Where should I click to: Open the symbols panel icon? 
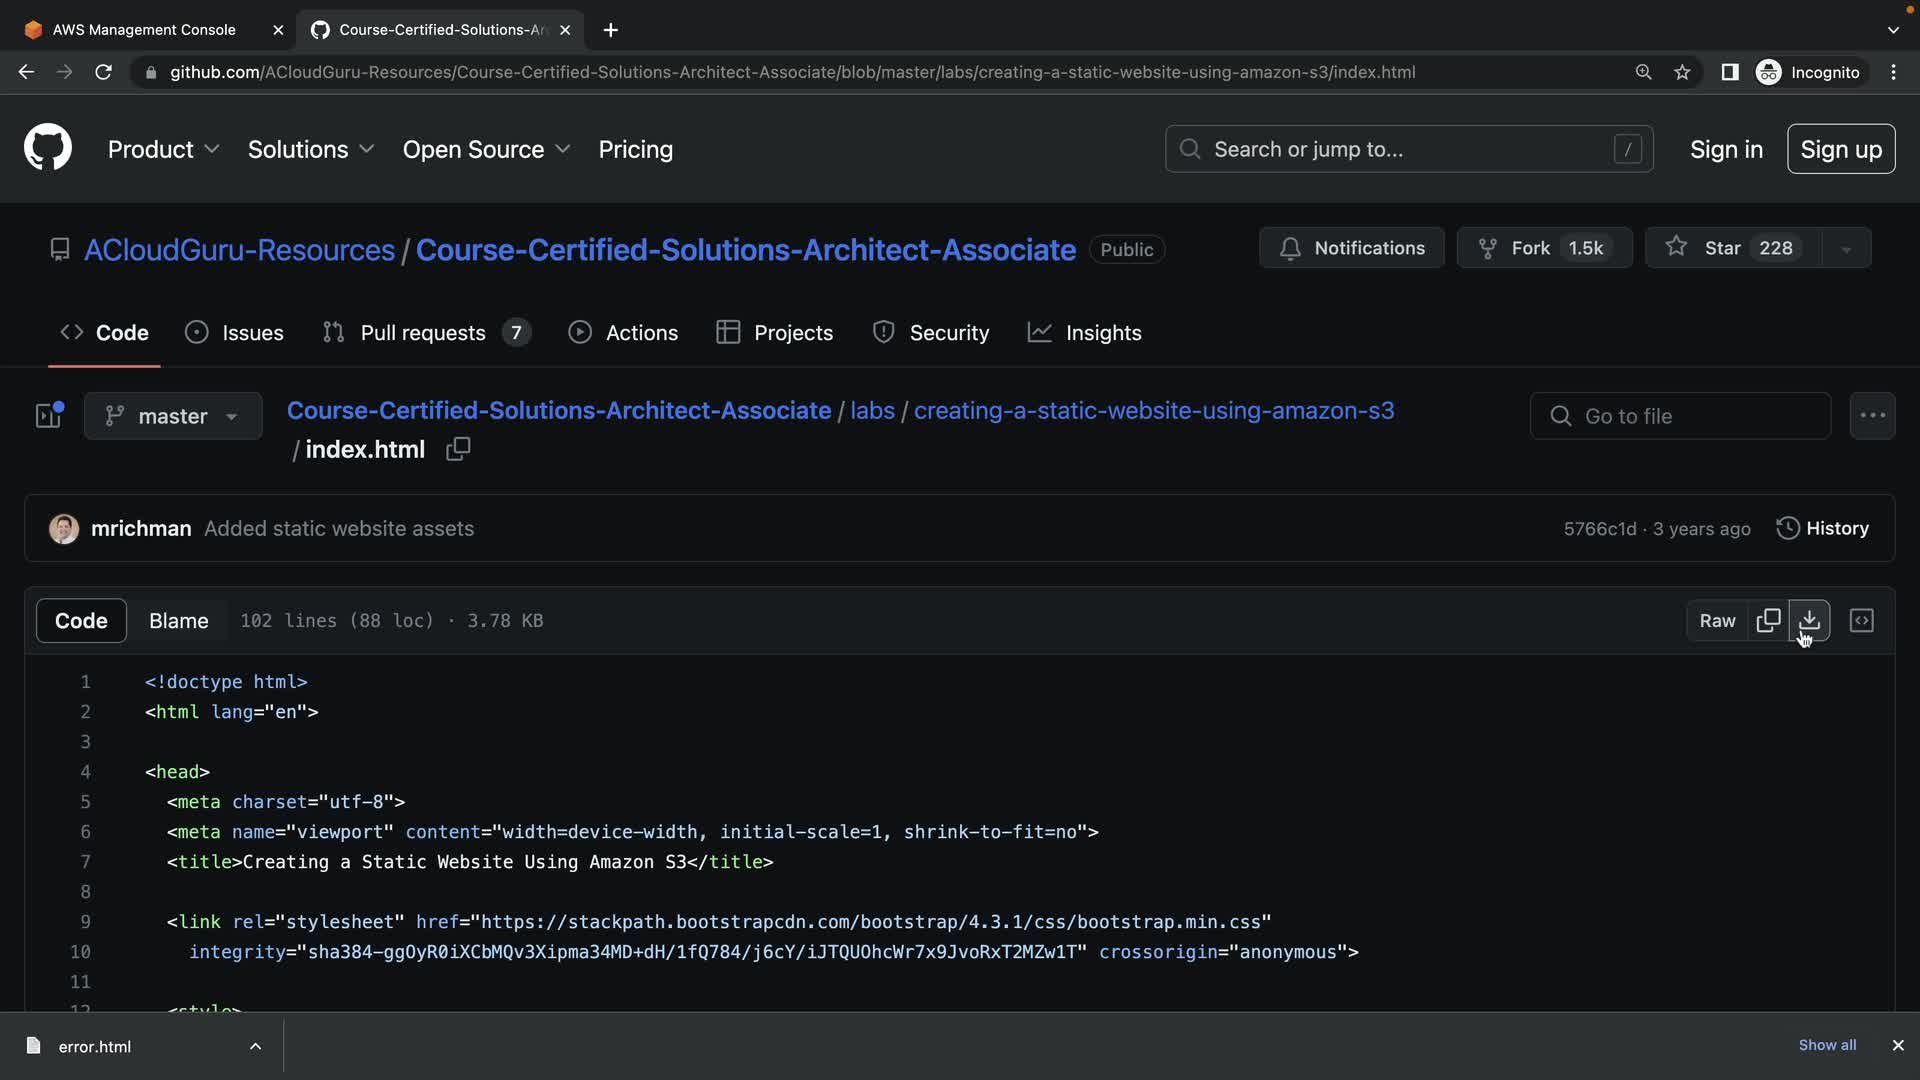(1861, 621)
